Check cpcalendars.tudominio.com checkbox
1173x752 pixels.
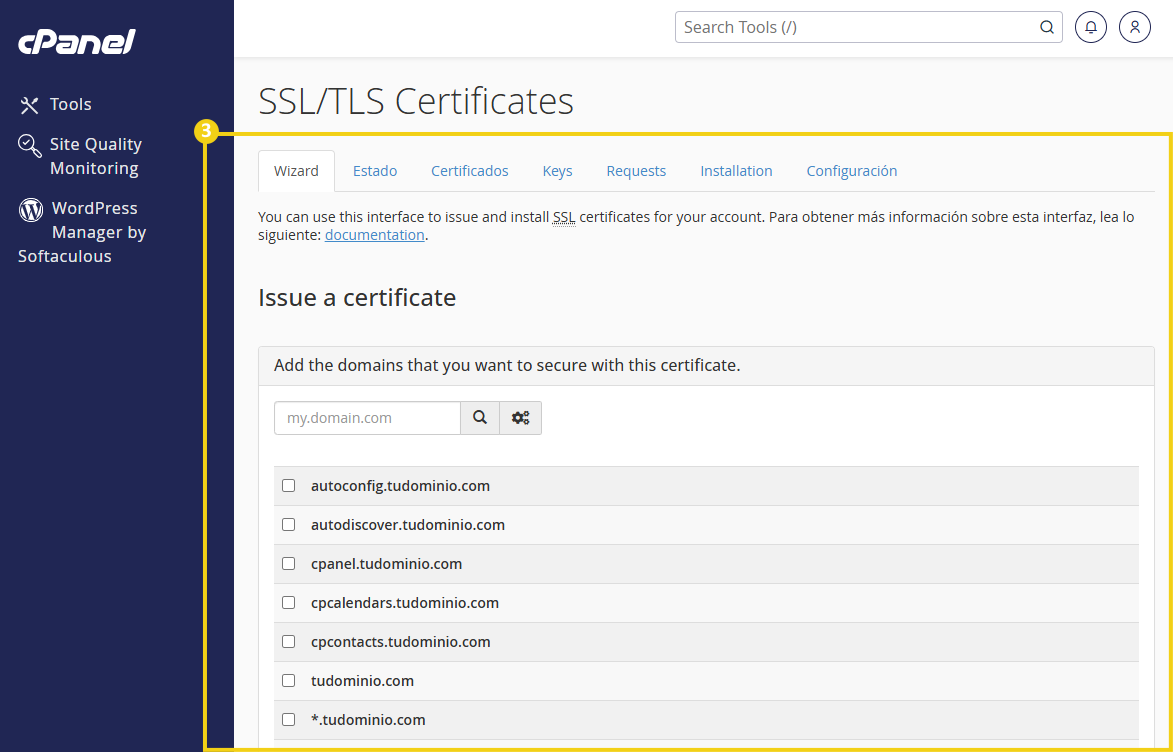[x=289, y=602]
